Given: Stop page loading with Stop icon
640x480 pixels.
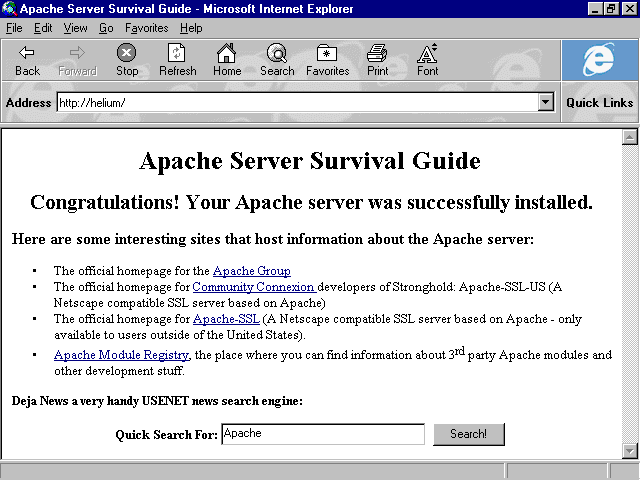Looking at the screenshot, I should (127, 53).
